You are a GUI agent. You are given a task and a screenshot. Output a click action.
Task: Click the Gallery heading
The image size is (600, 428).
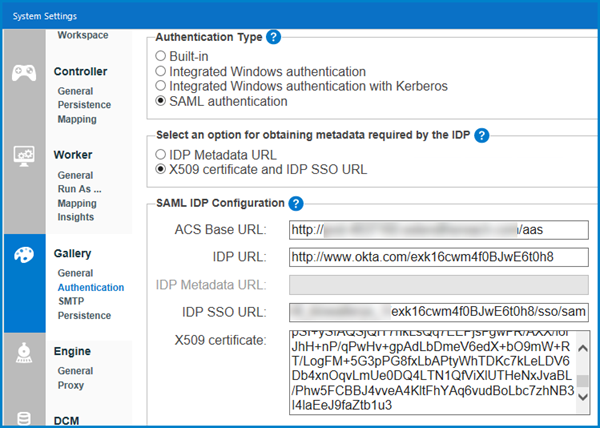point(72,254)
